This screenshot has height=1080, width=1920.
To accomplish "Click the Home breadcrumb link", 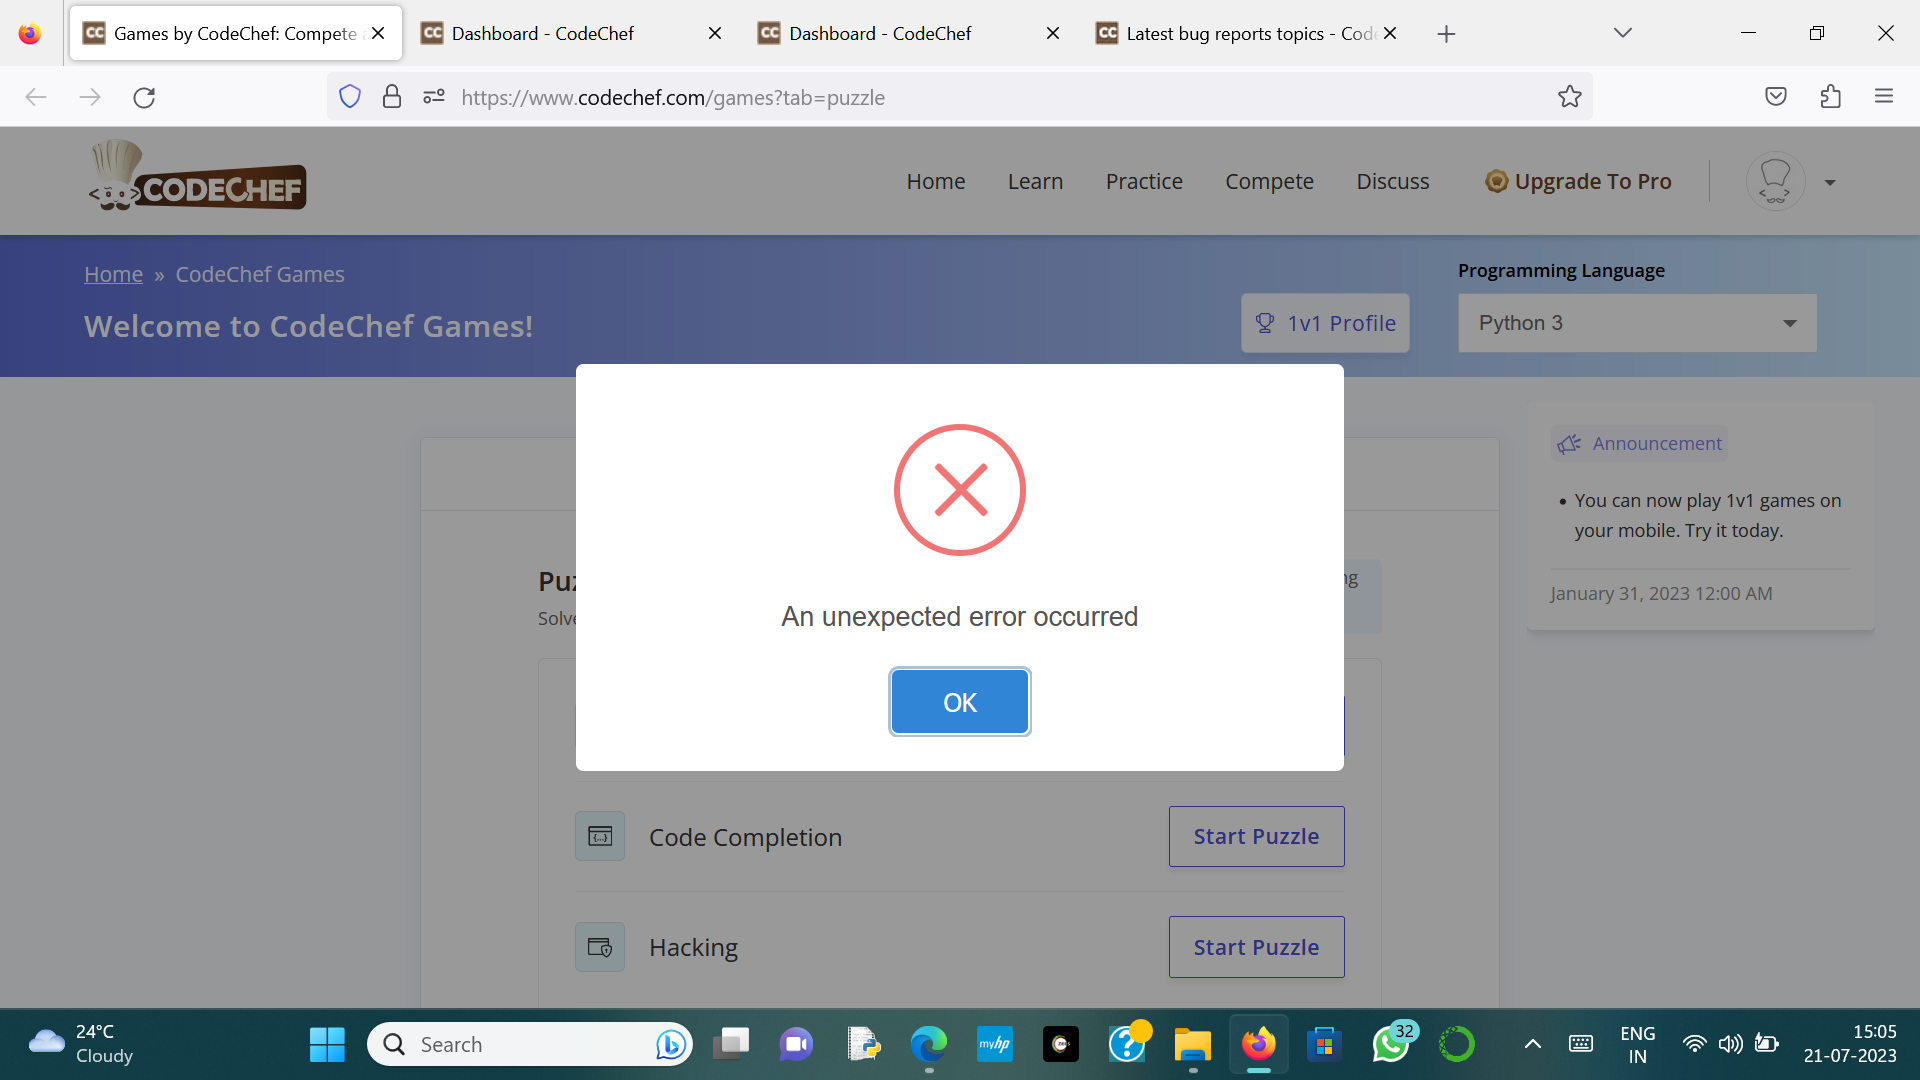I will tap(113, 274).
